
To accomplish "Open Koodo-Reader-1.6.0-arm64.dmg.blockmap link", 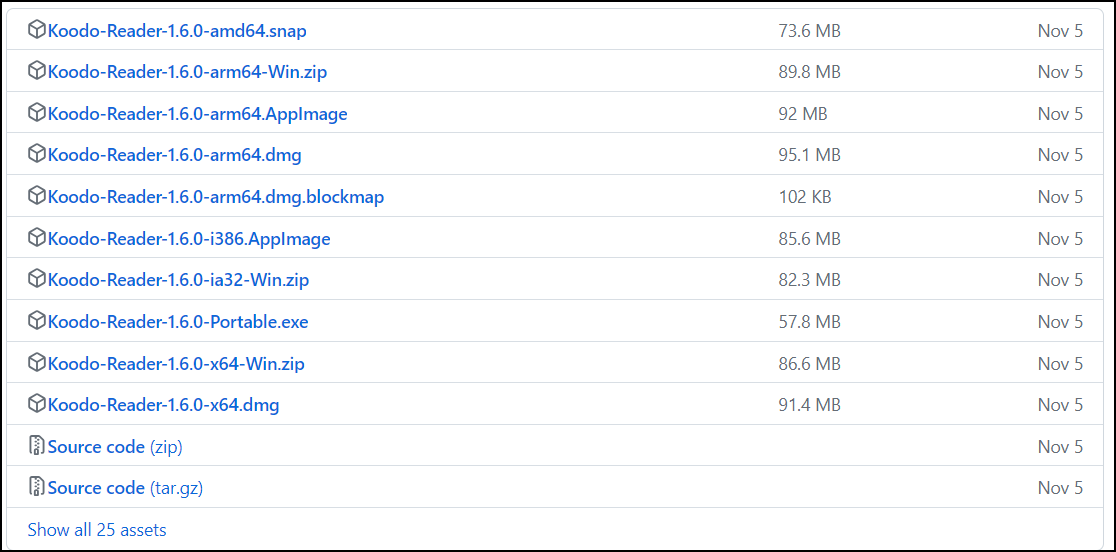I will [x=216, y=197].
